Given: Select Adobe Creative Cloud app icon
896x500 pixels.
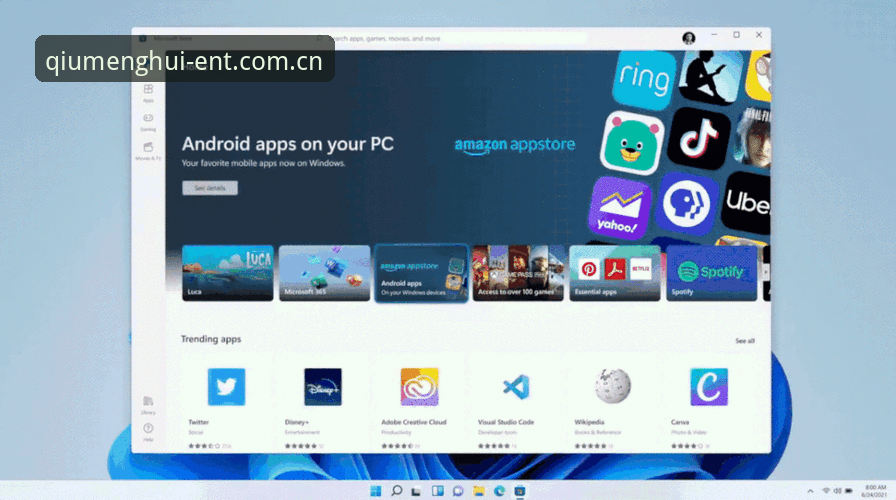Looking at the screenshot, I should (419, 387).
